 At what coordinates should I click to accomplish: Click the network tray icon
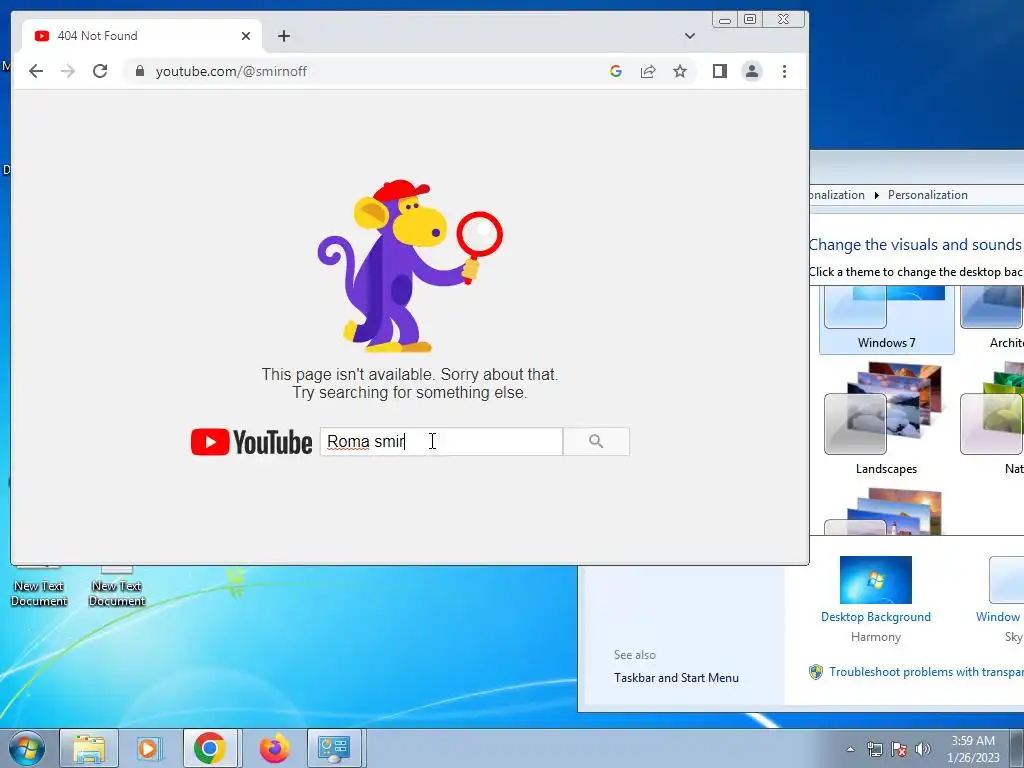click(874, 749)
